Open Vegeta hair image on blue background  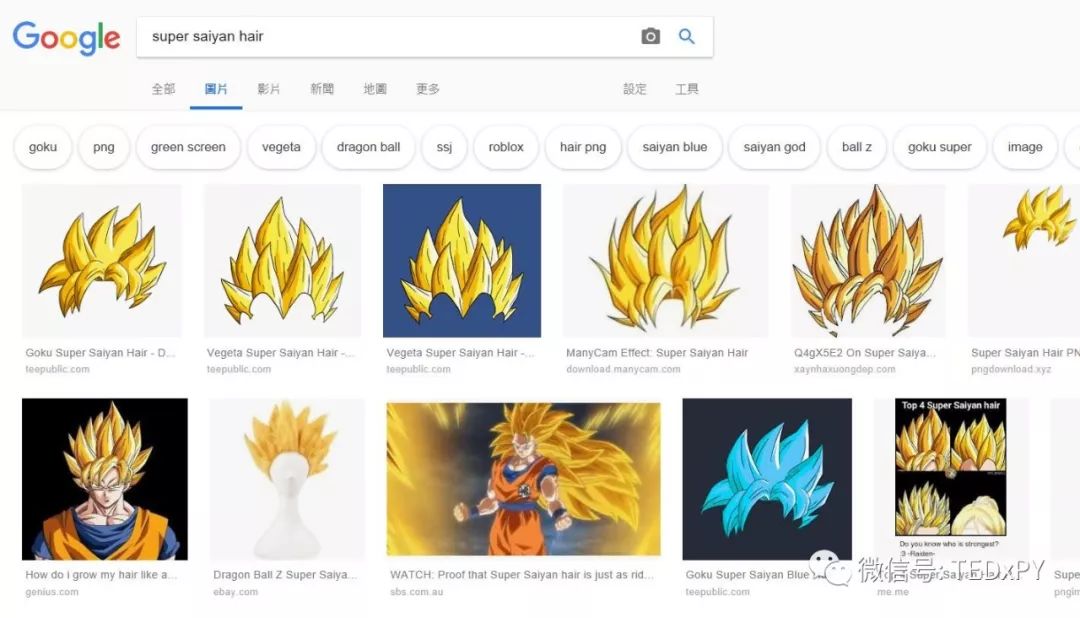click(462, 260)
